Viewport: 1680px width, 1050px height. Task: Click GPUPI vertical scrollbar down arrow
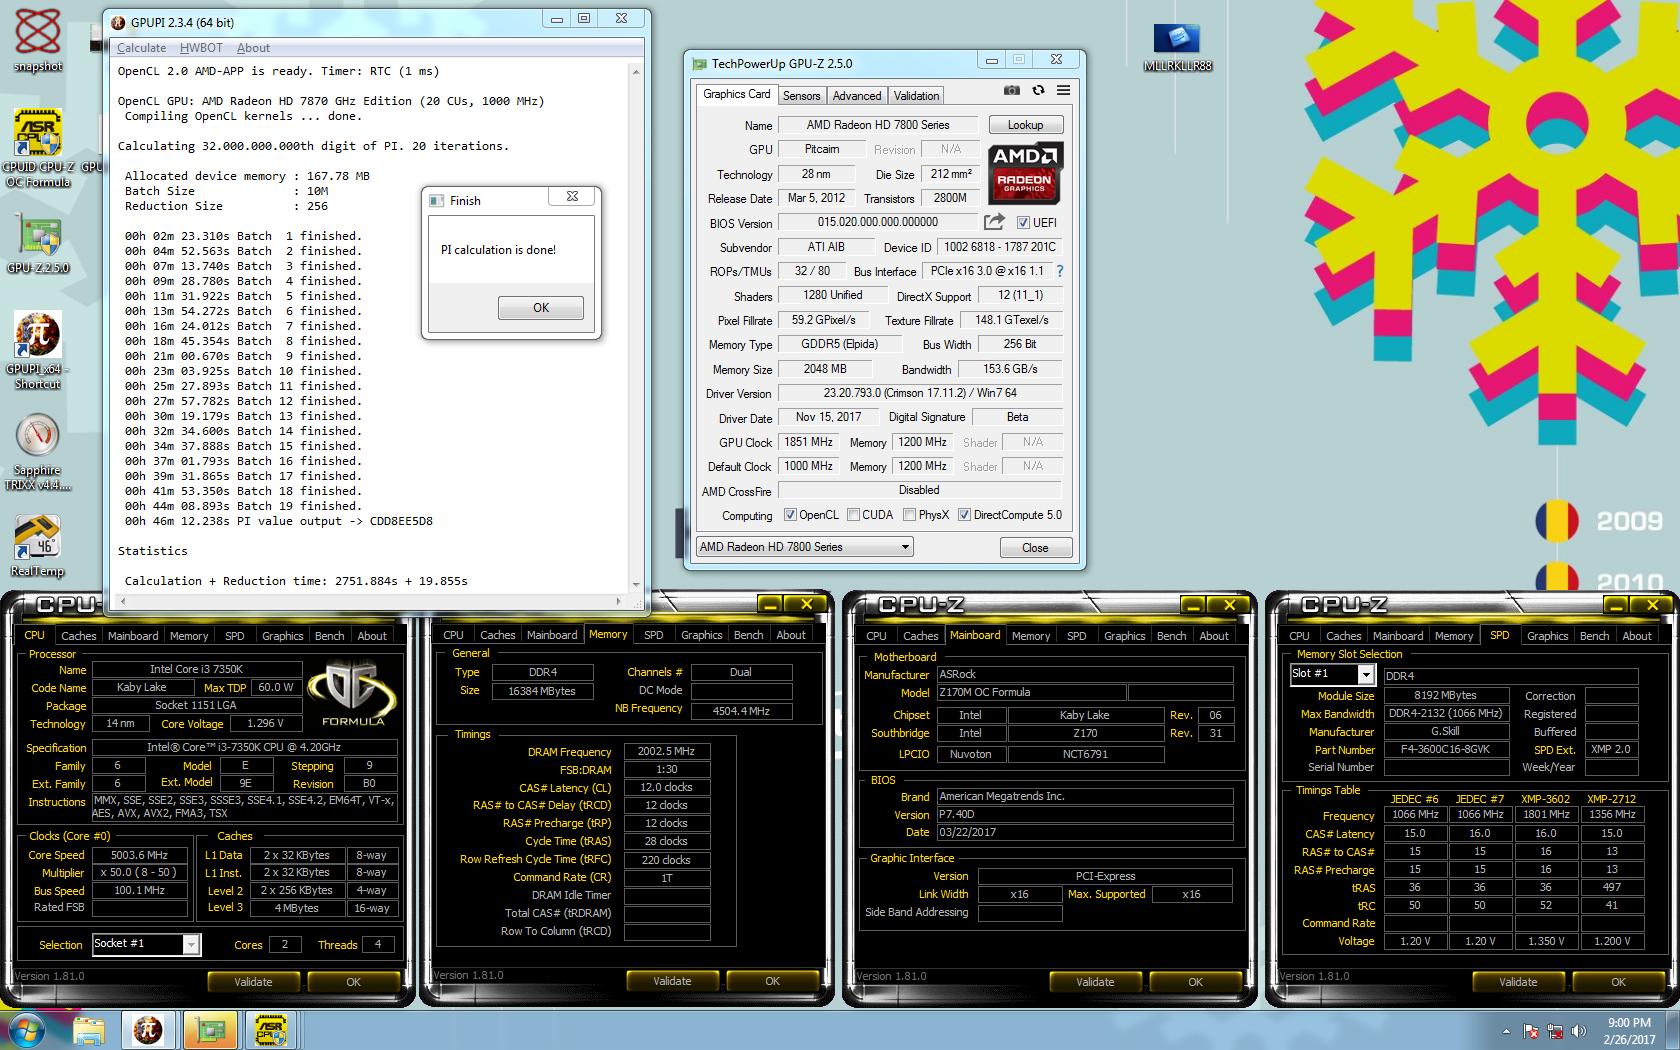coord(637,585)
